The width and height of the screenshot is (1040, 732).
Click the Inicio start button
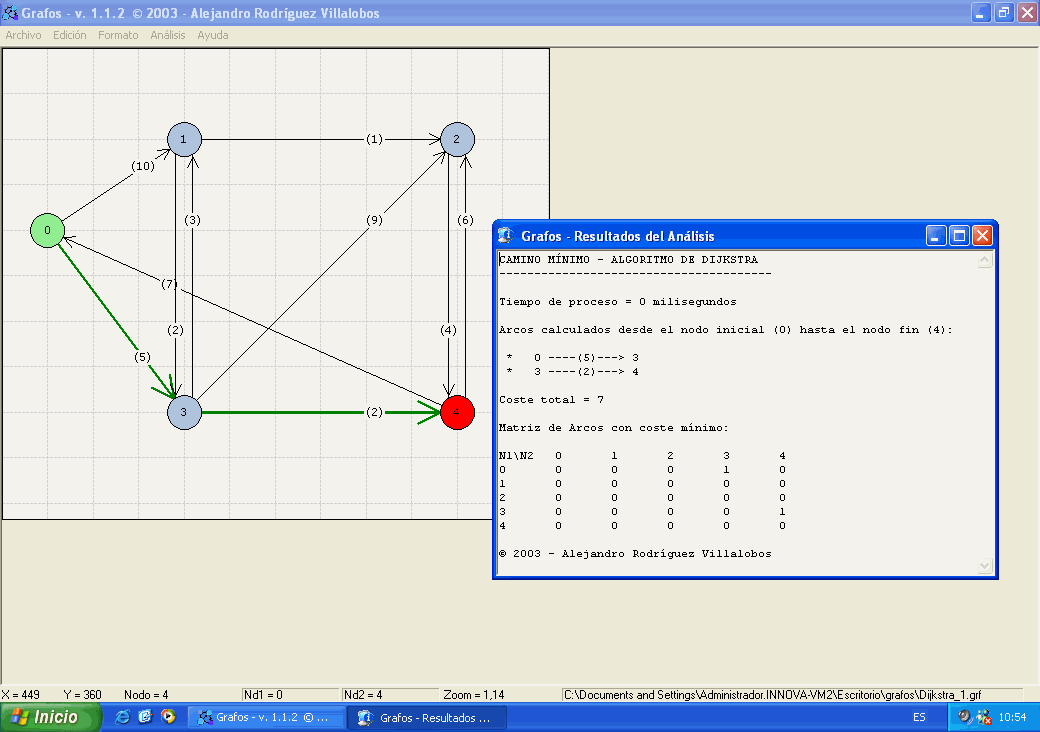click(x=51, y=717)
